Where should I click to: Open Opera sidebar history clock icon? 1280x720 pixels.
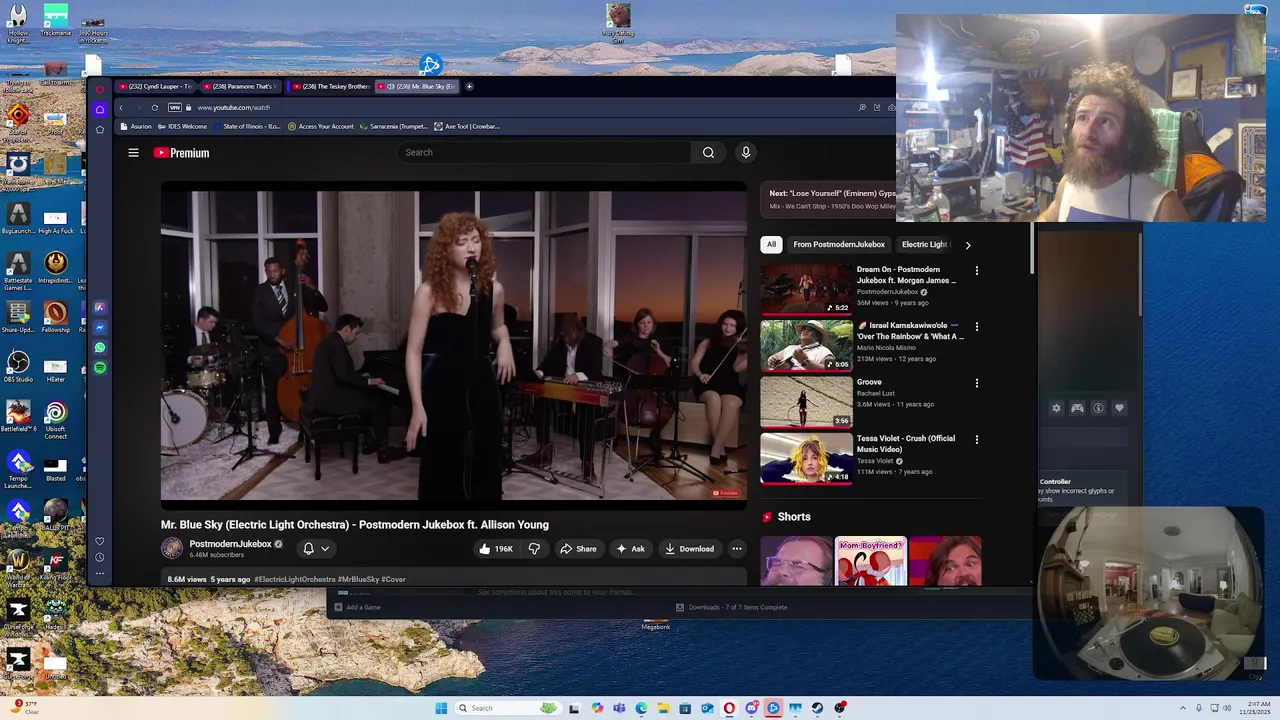[x=100, y=557]
